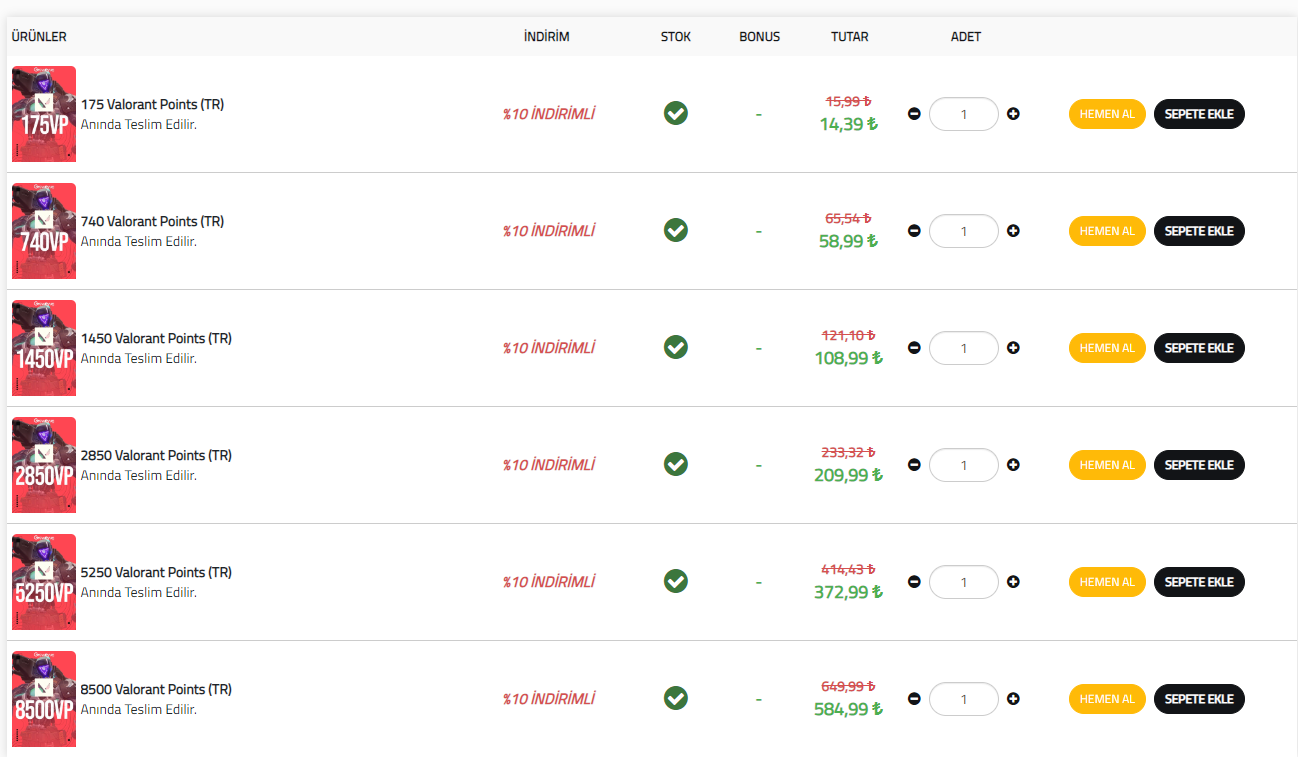Open the 740 Valorant Points (TR) product title

coord(152,221)
